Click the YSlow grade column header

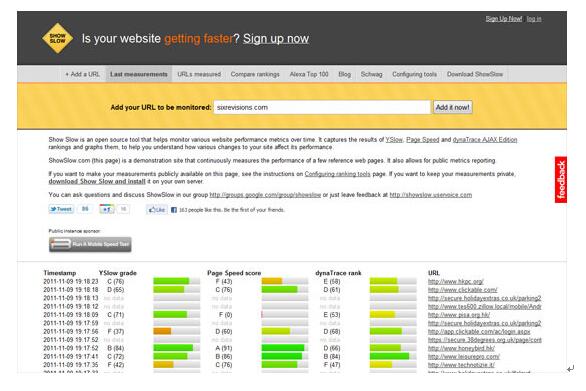118,273
